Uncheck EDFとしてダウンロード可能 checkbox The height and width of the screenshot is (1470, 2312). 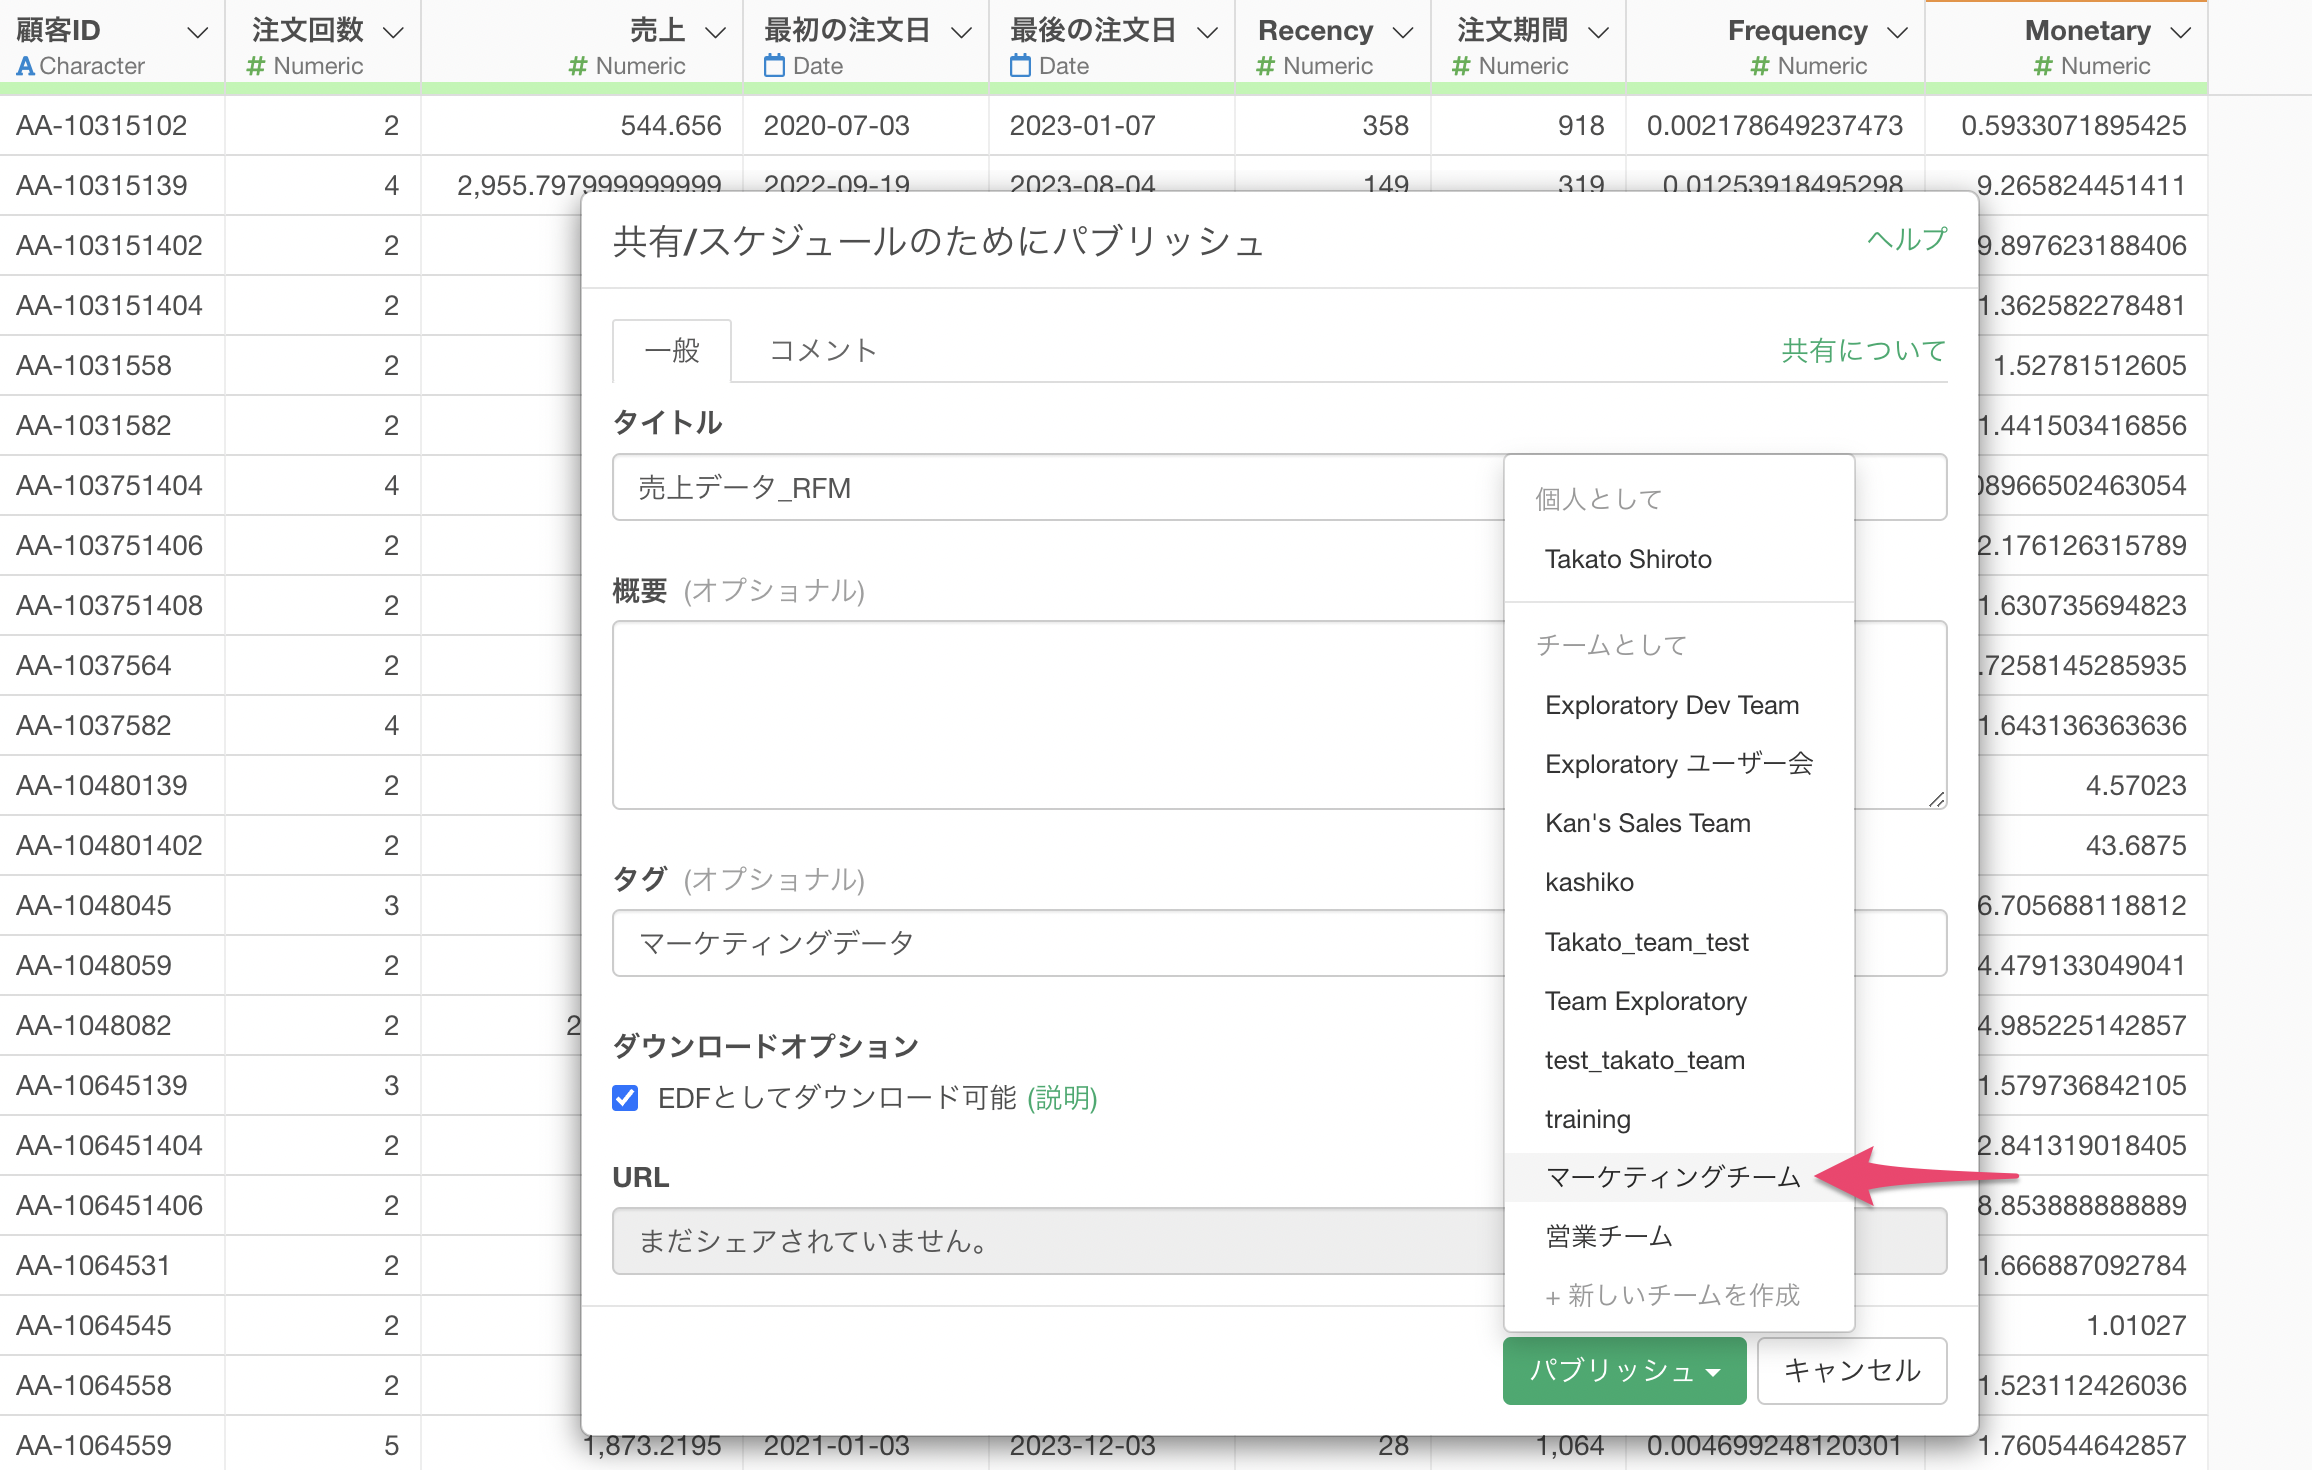coord(625,1098)
